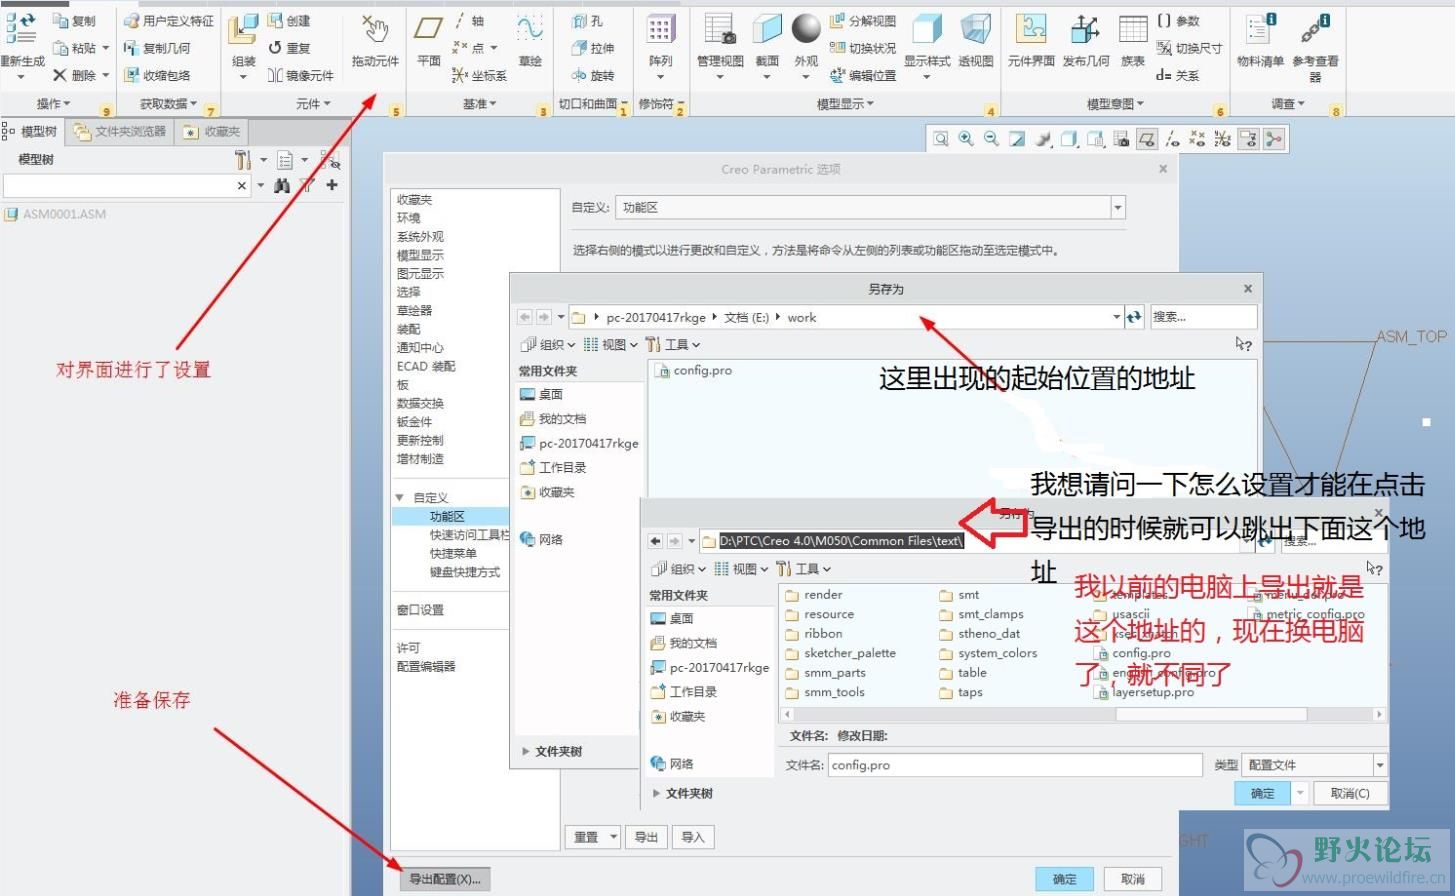Switch to the 文件夹浏览器 tab
The image size is (1455, 896).
(x=119, y=131)
